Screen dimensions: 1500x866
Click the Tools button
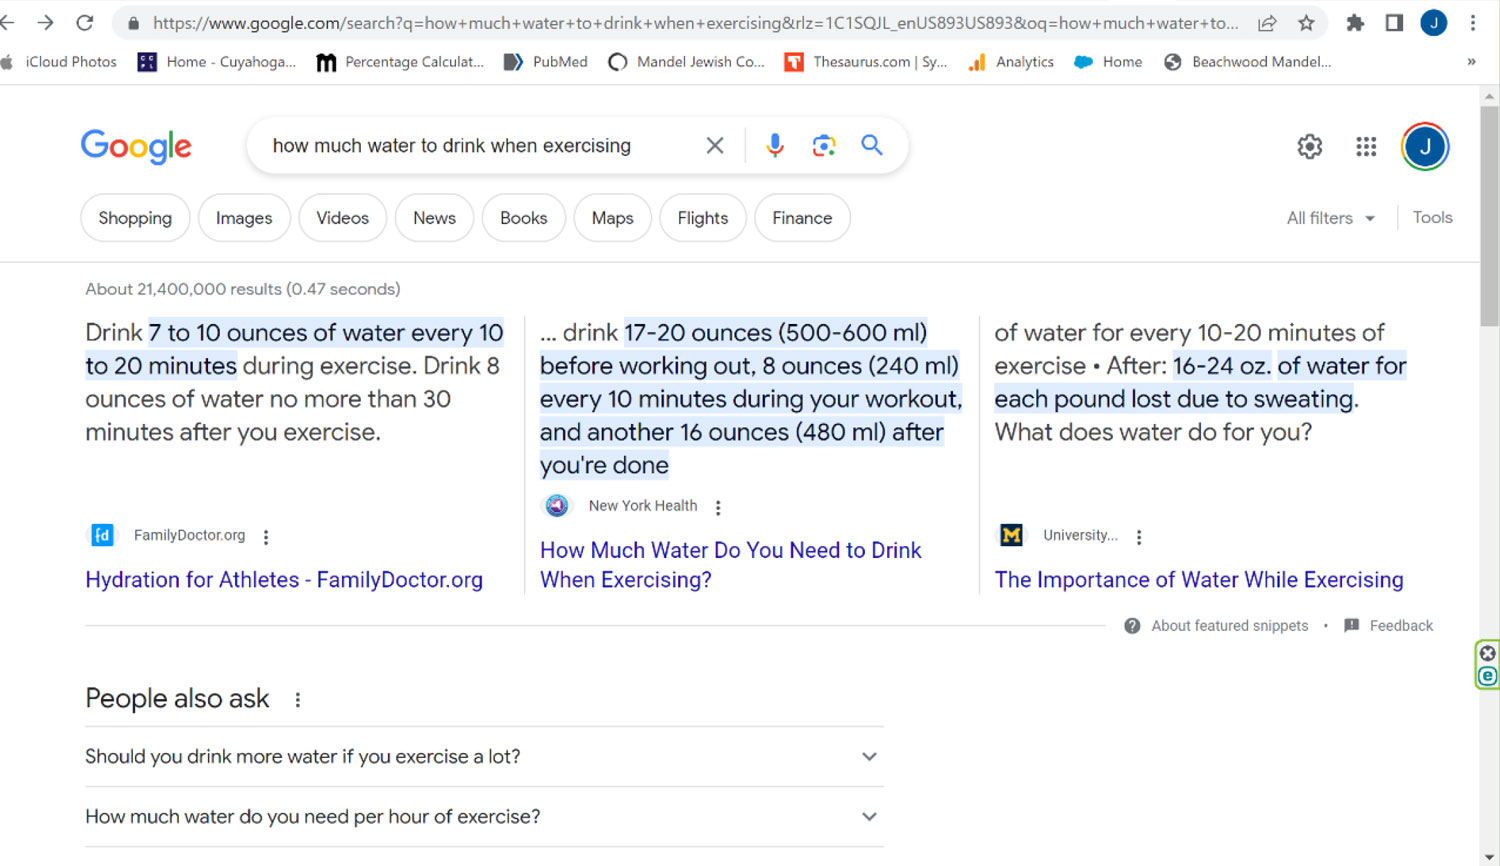pyautogui.click(x=1432, y=218)
